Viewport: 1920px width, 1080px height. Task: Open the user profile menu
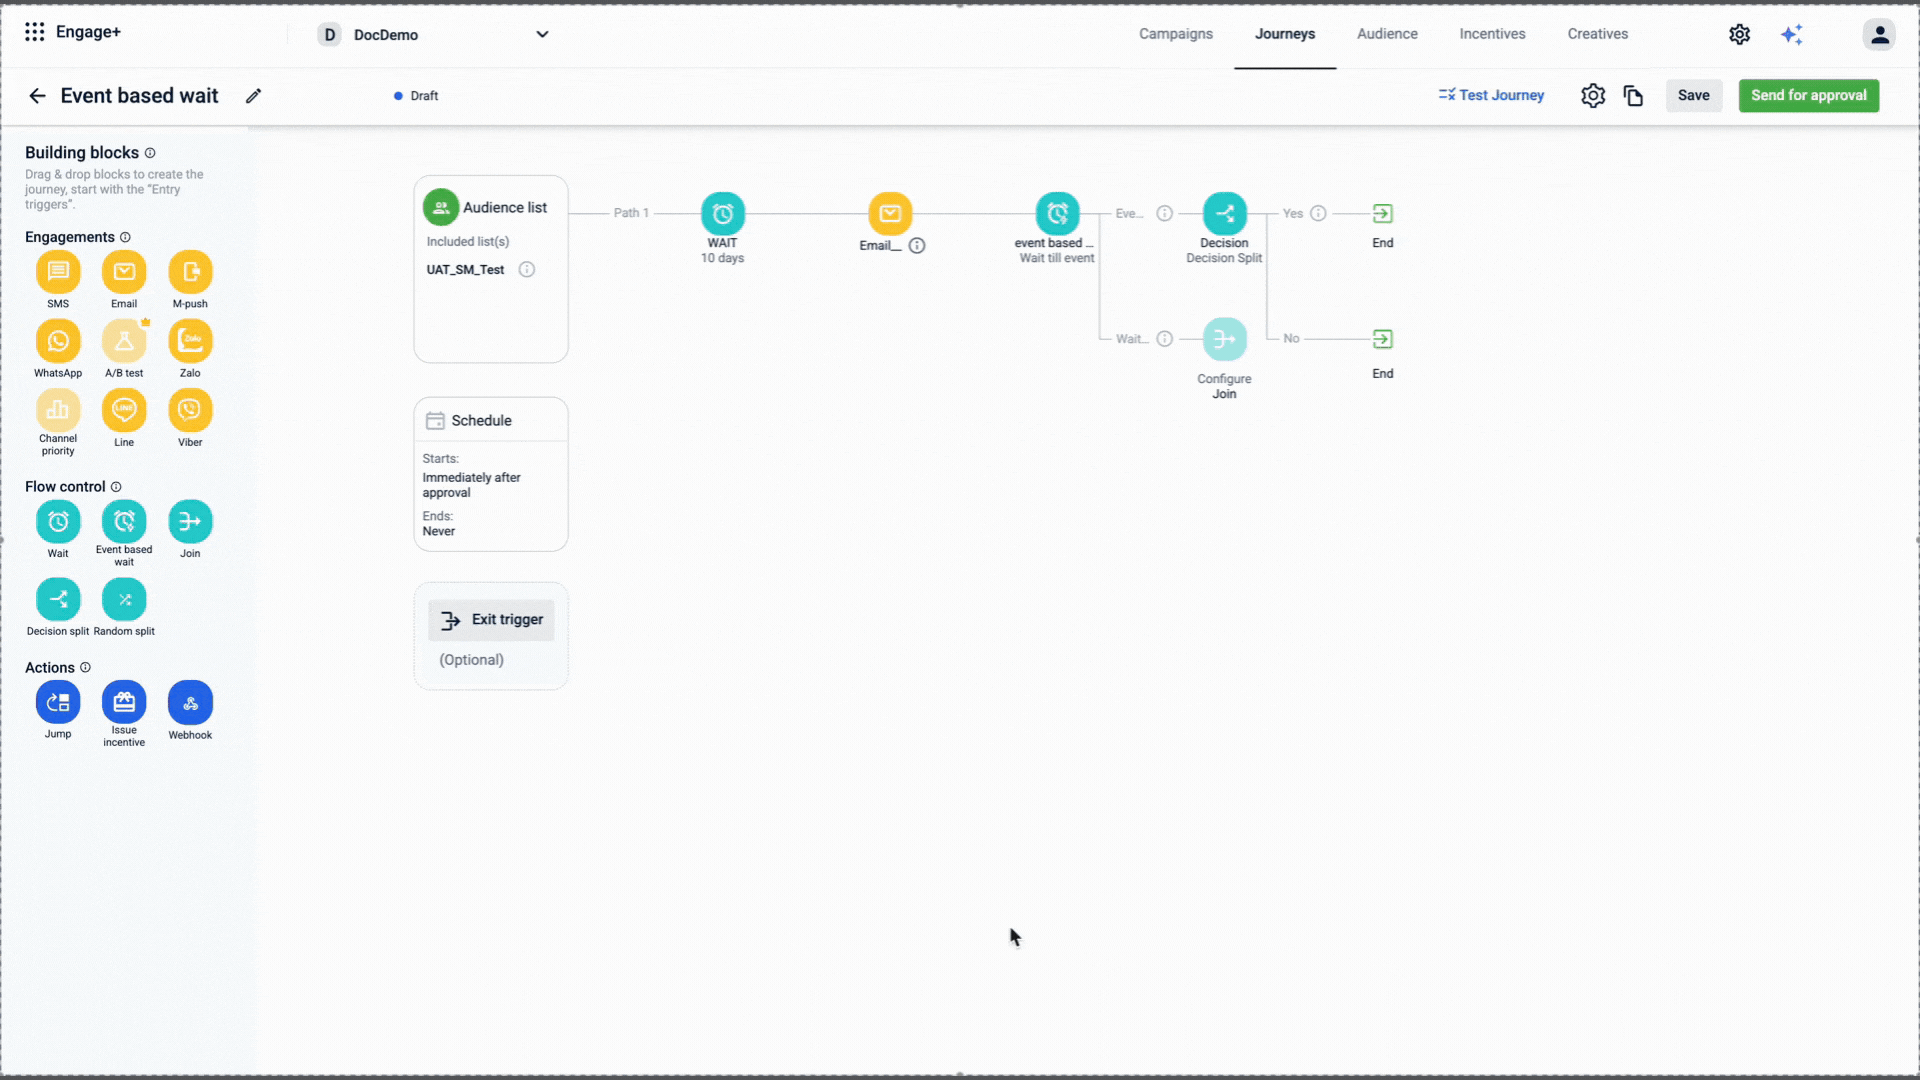click(1879, 35)
